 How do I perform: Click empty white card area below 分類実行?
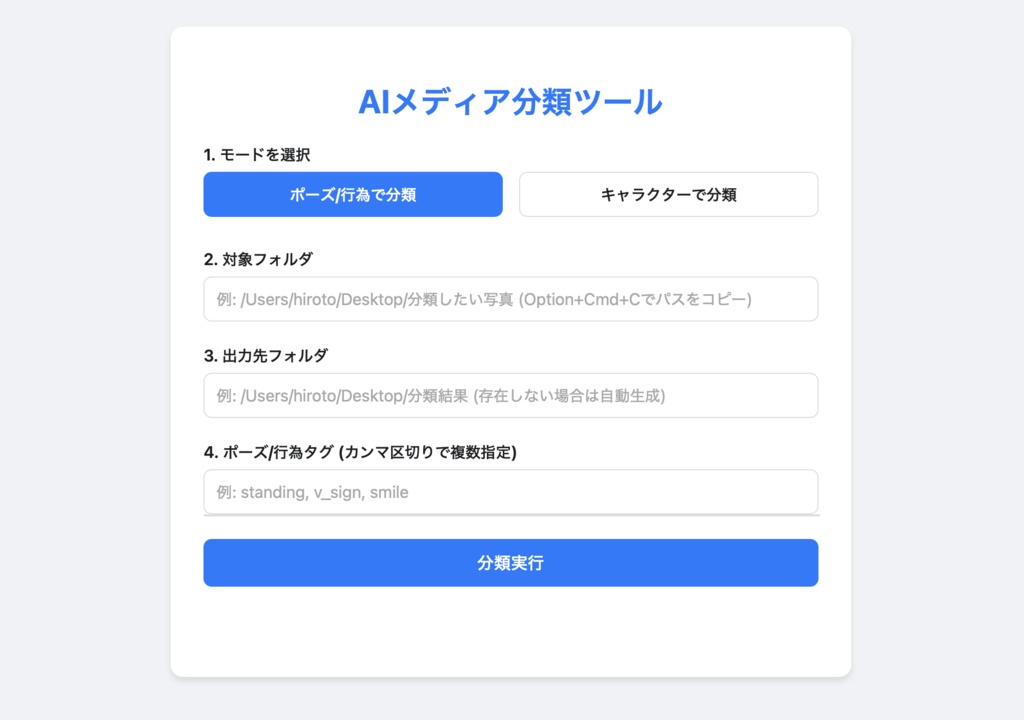510,630
